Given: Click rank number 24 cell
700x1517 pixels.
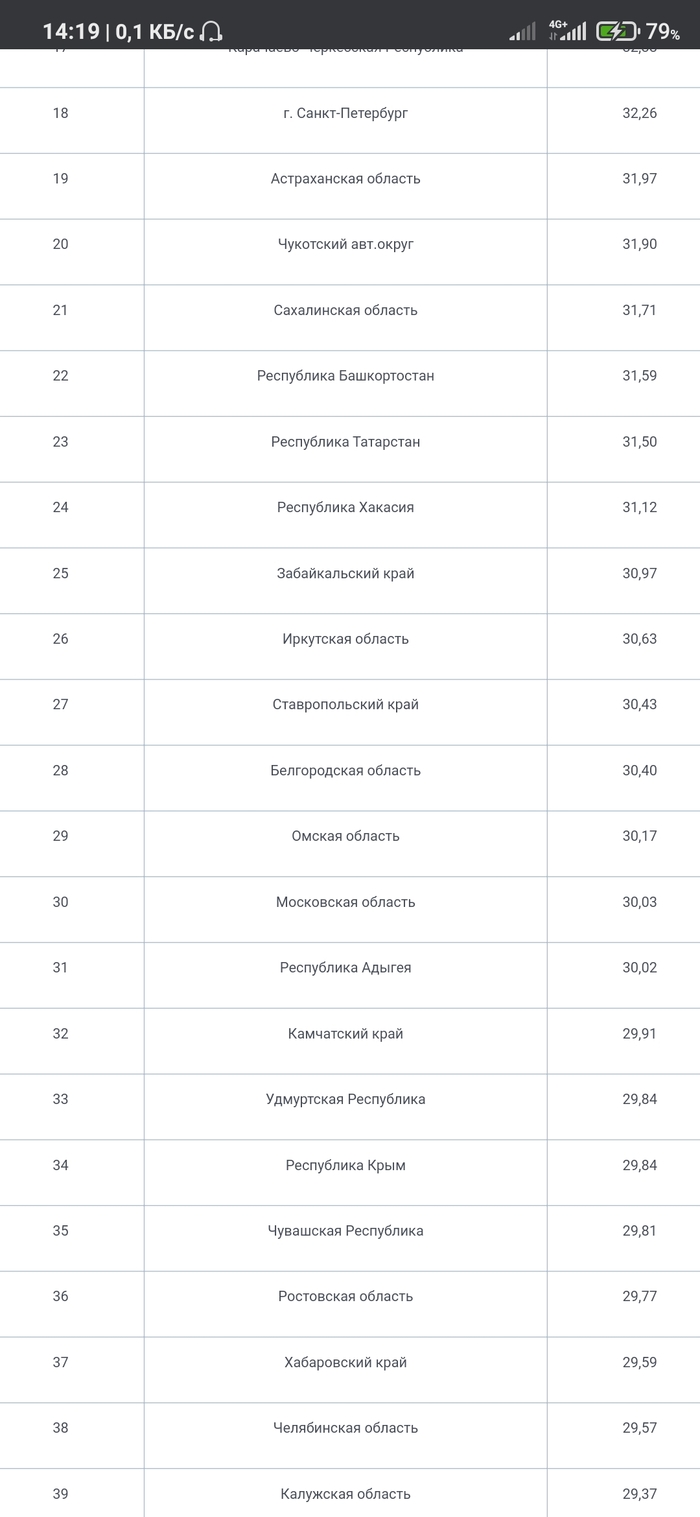Looking at the screenshot, I should click(x=61, y=507).
